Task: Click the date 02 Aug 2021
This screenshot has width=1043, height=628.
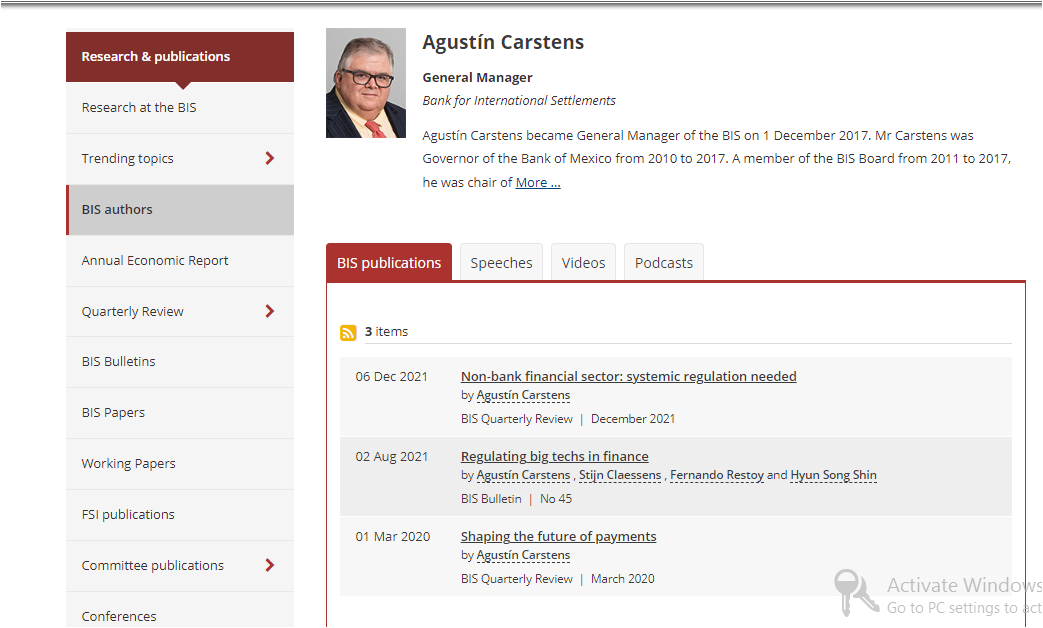Action: pyautogui.click(x=392, y=456)
